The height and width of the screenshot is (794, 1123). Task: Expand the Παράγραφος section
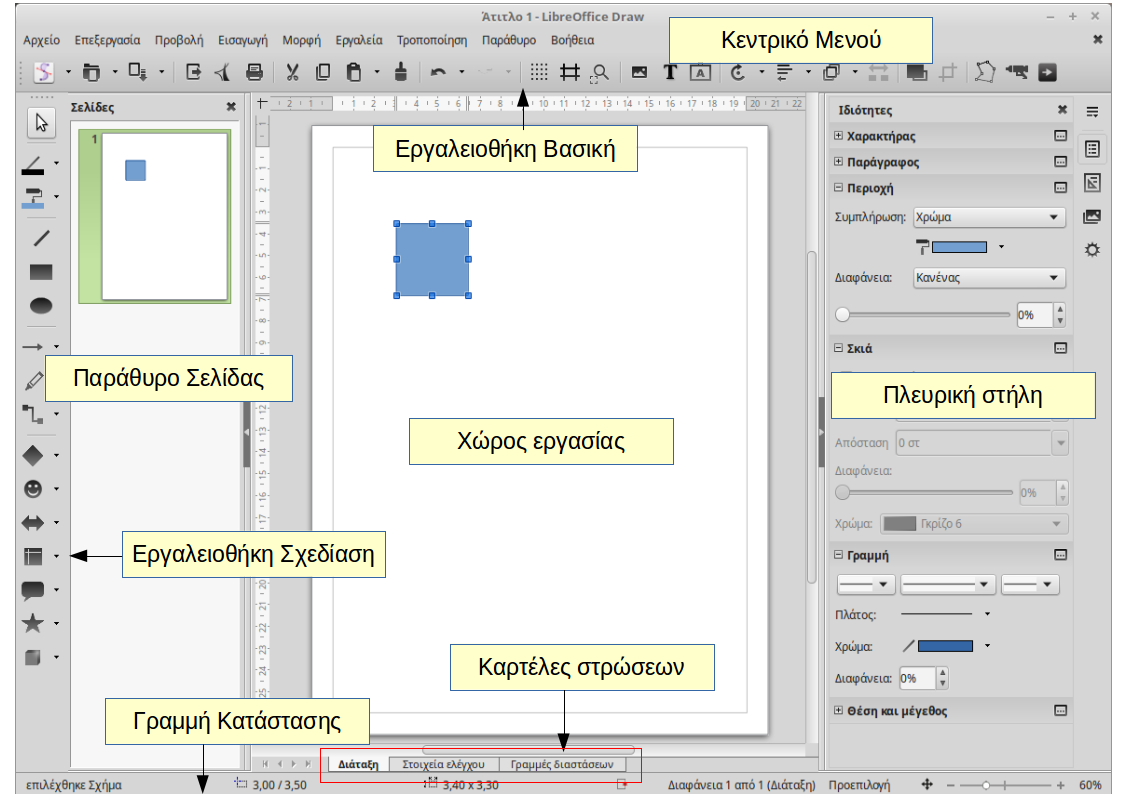click(x=839, y=162)
